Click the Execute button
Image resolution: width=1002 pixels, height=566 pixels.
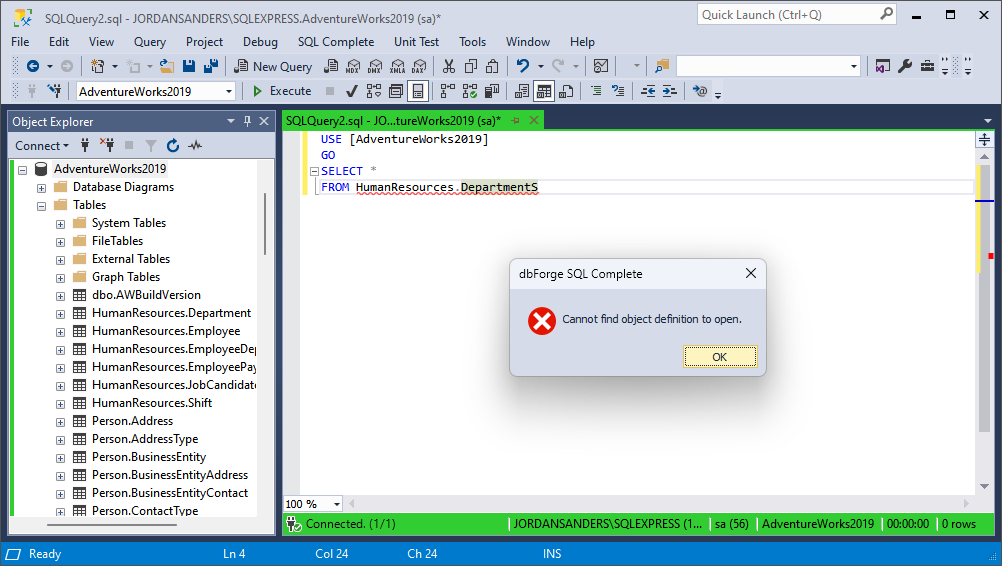tap(282, 91)
